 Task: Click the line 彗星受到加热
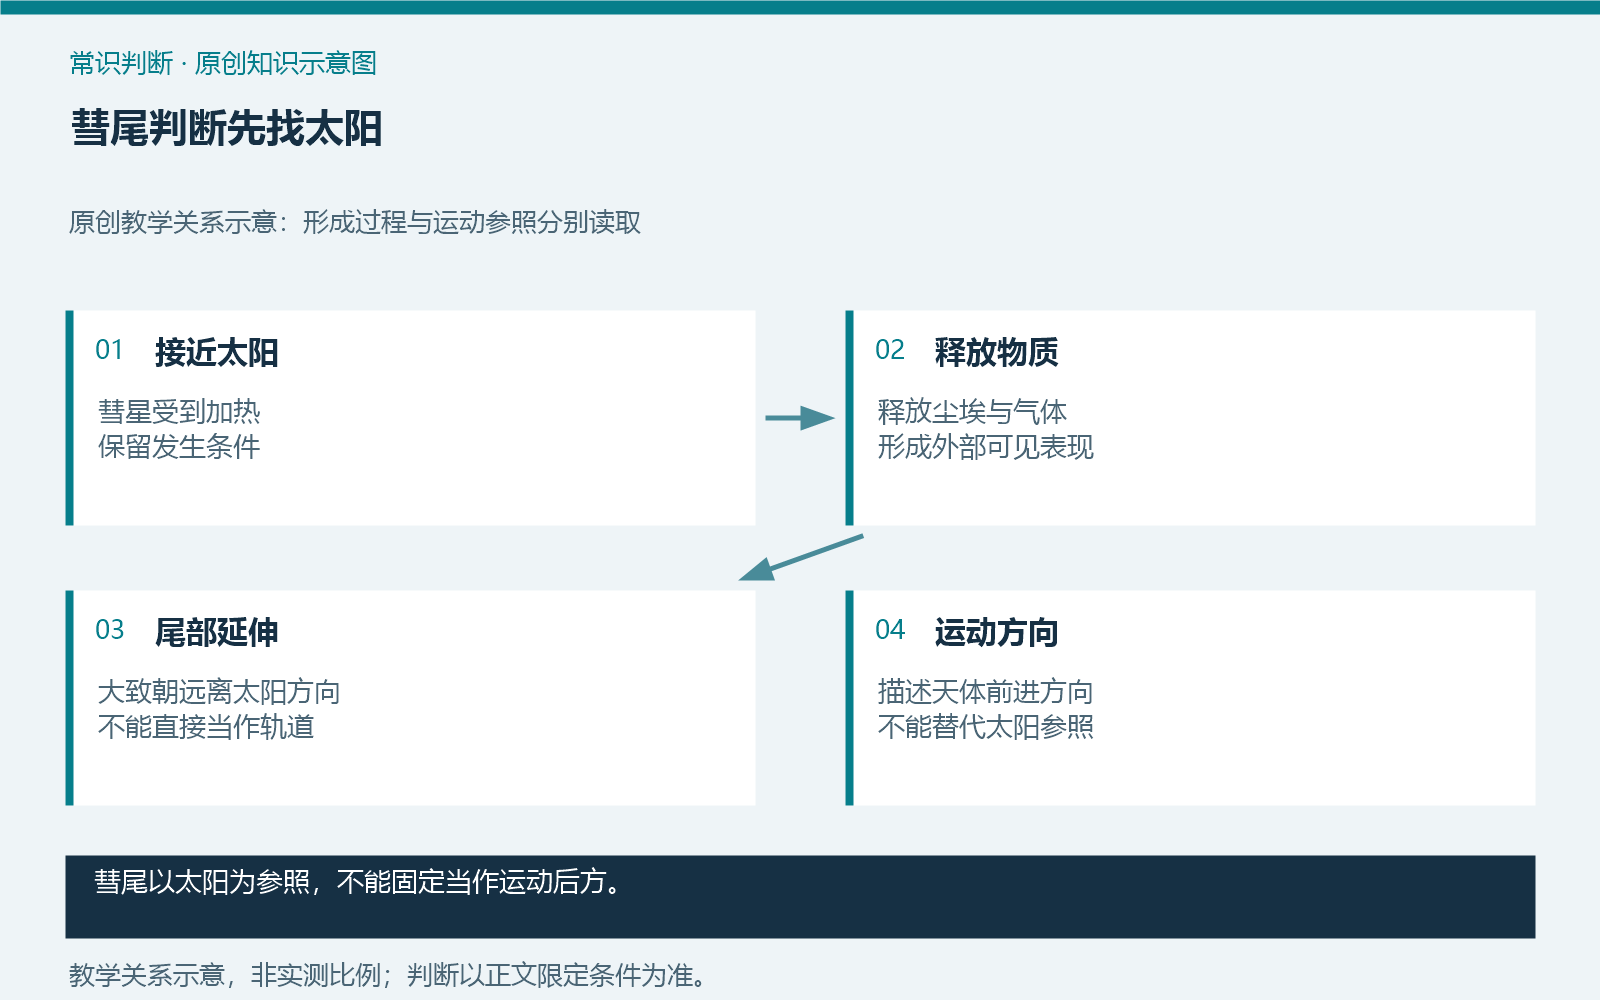(x=179, y=411)
